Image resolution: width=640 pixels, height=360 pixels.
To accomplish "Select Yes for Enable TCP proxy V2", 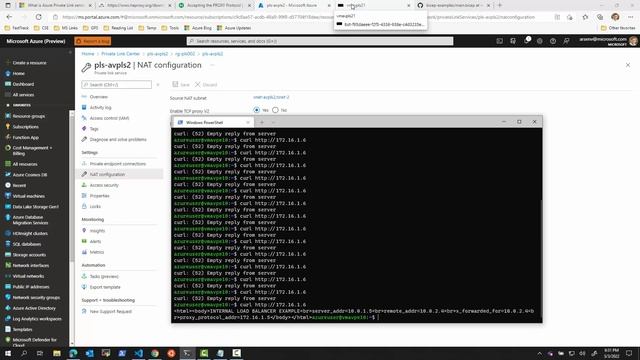I will click(x=256, y=110).
